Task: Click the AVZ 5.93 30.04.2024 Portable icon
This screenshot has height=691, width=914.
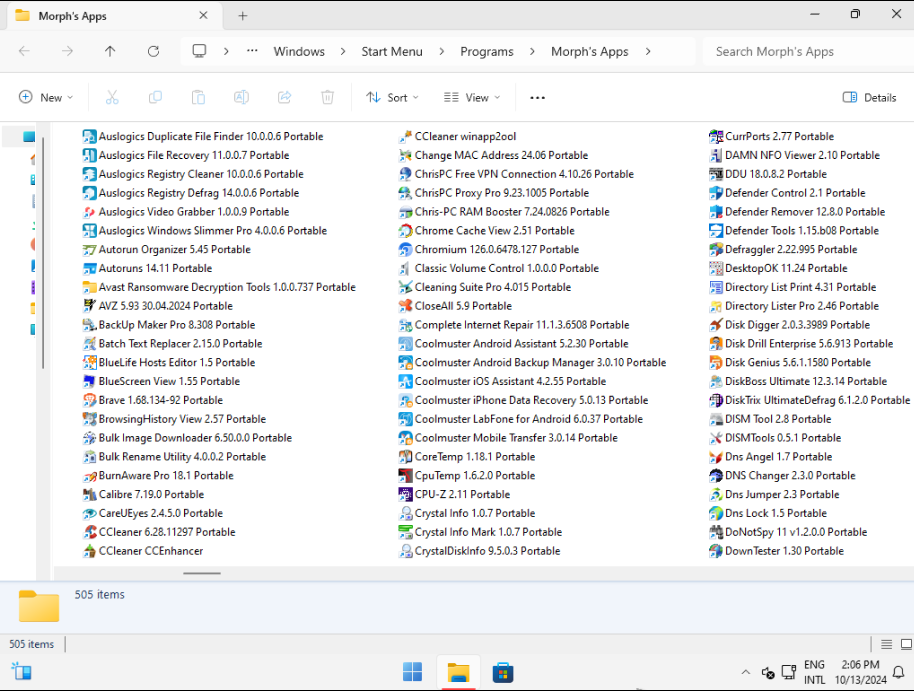Action: (x=89, y=306)
